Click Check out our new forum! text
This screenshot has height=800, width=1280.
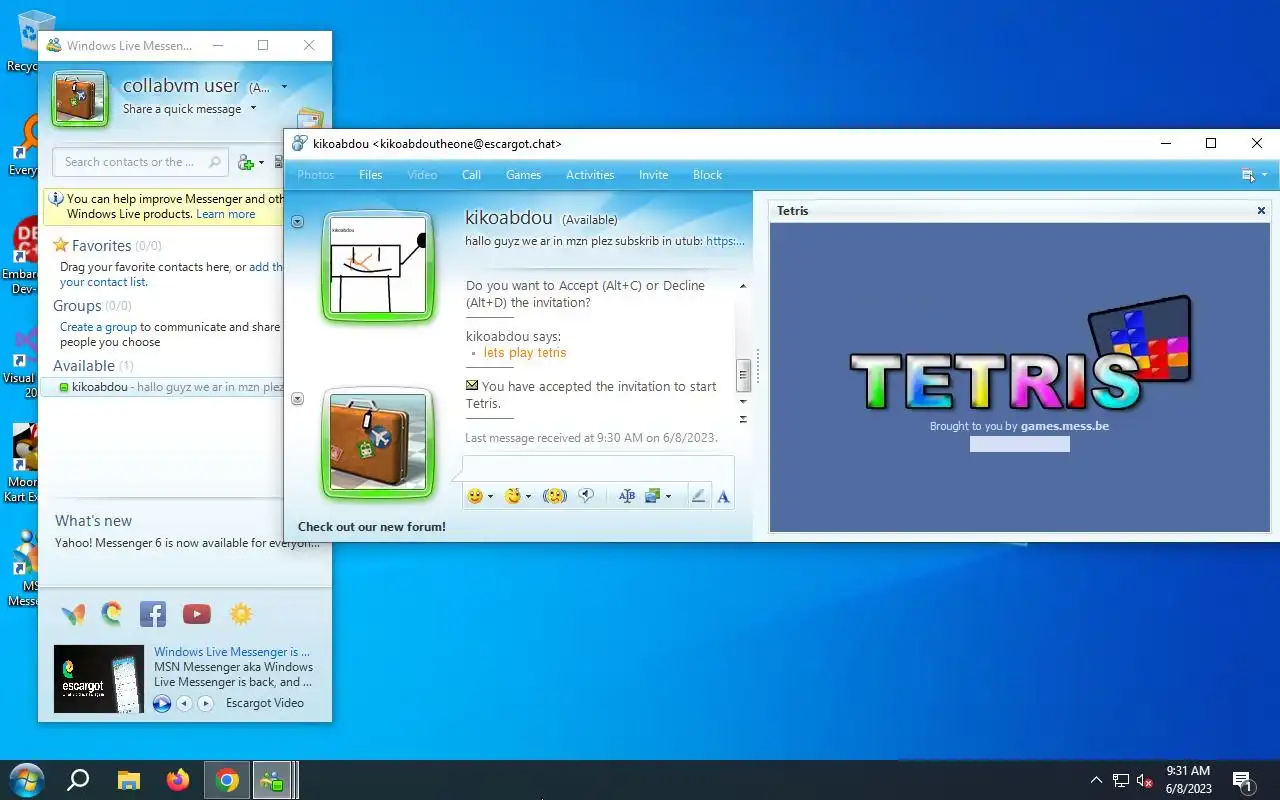pos(372,527)
